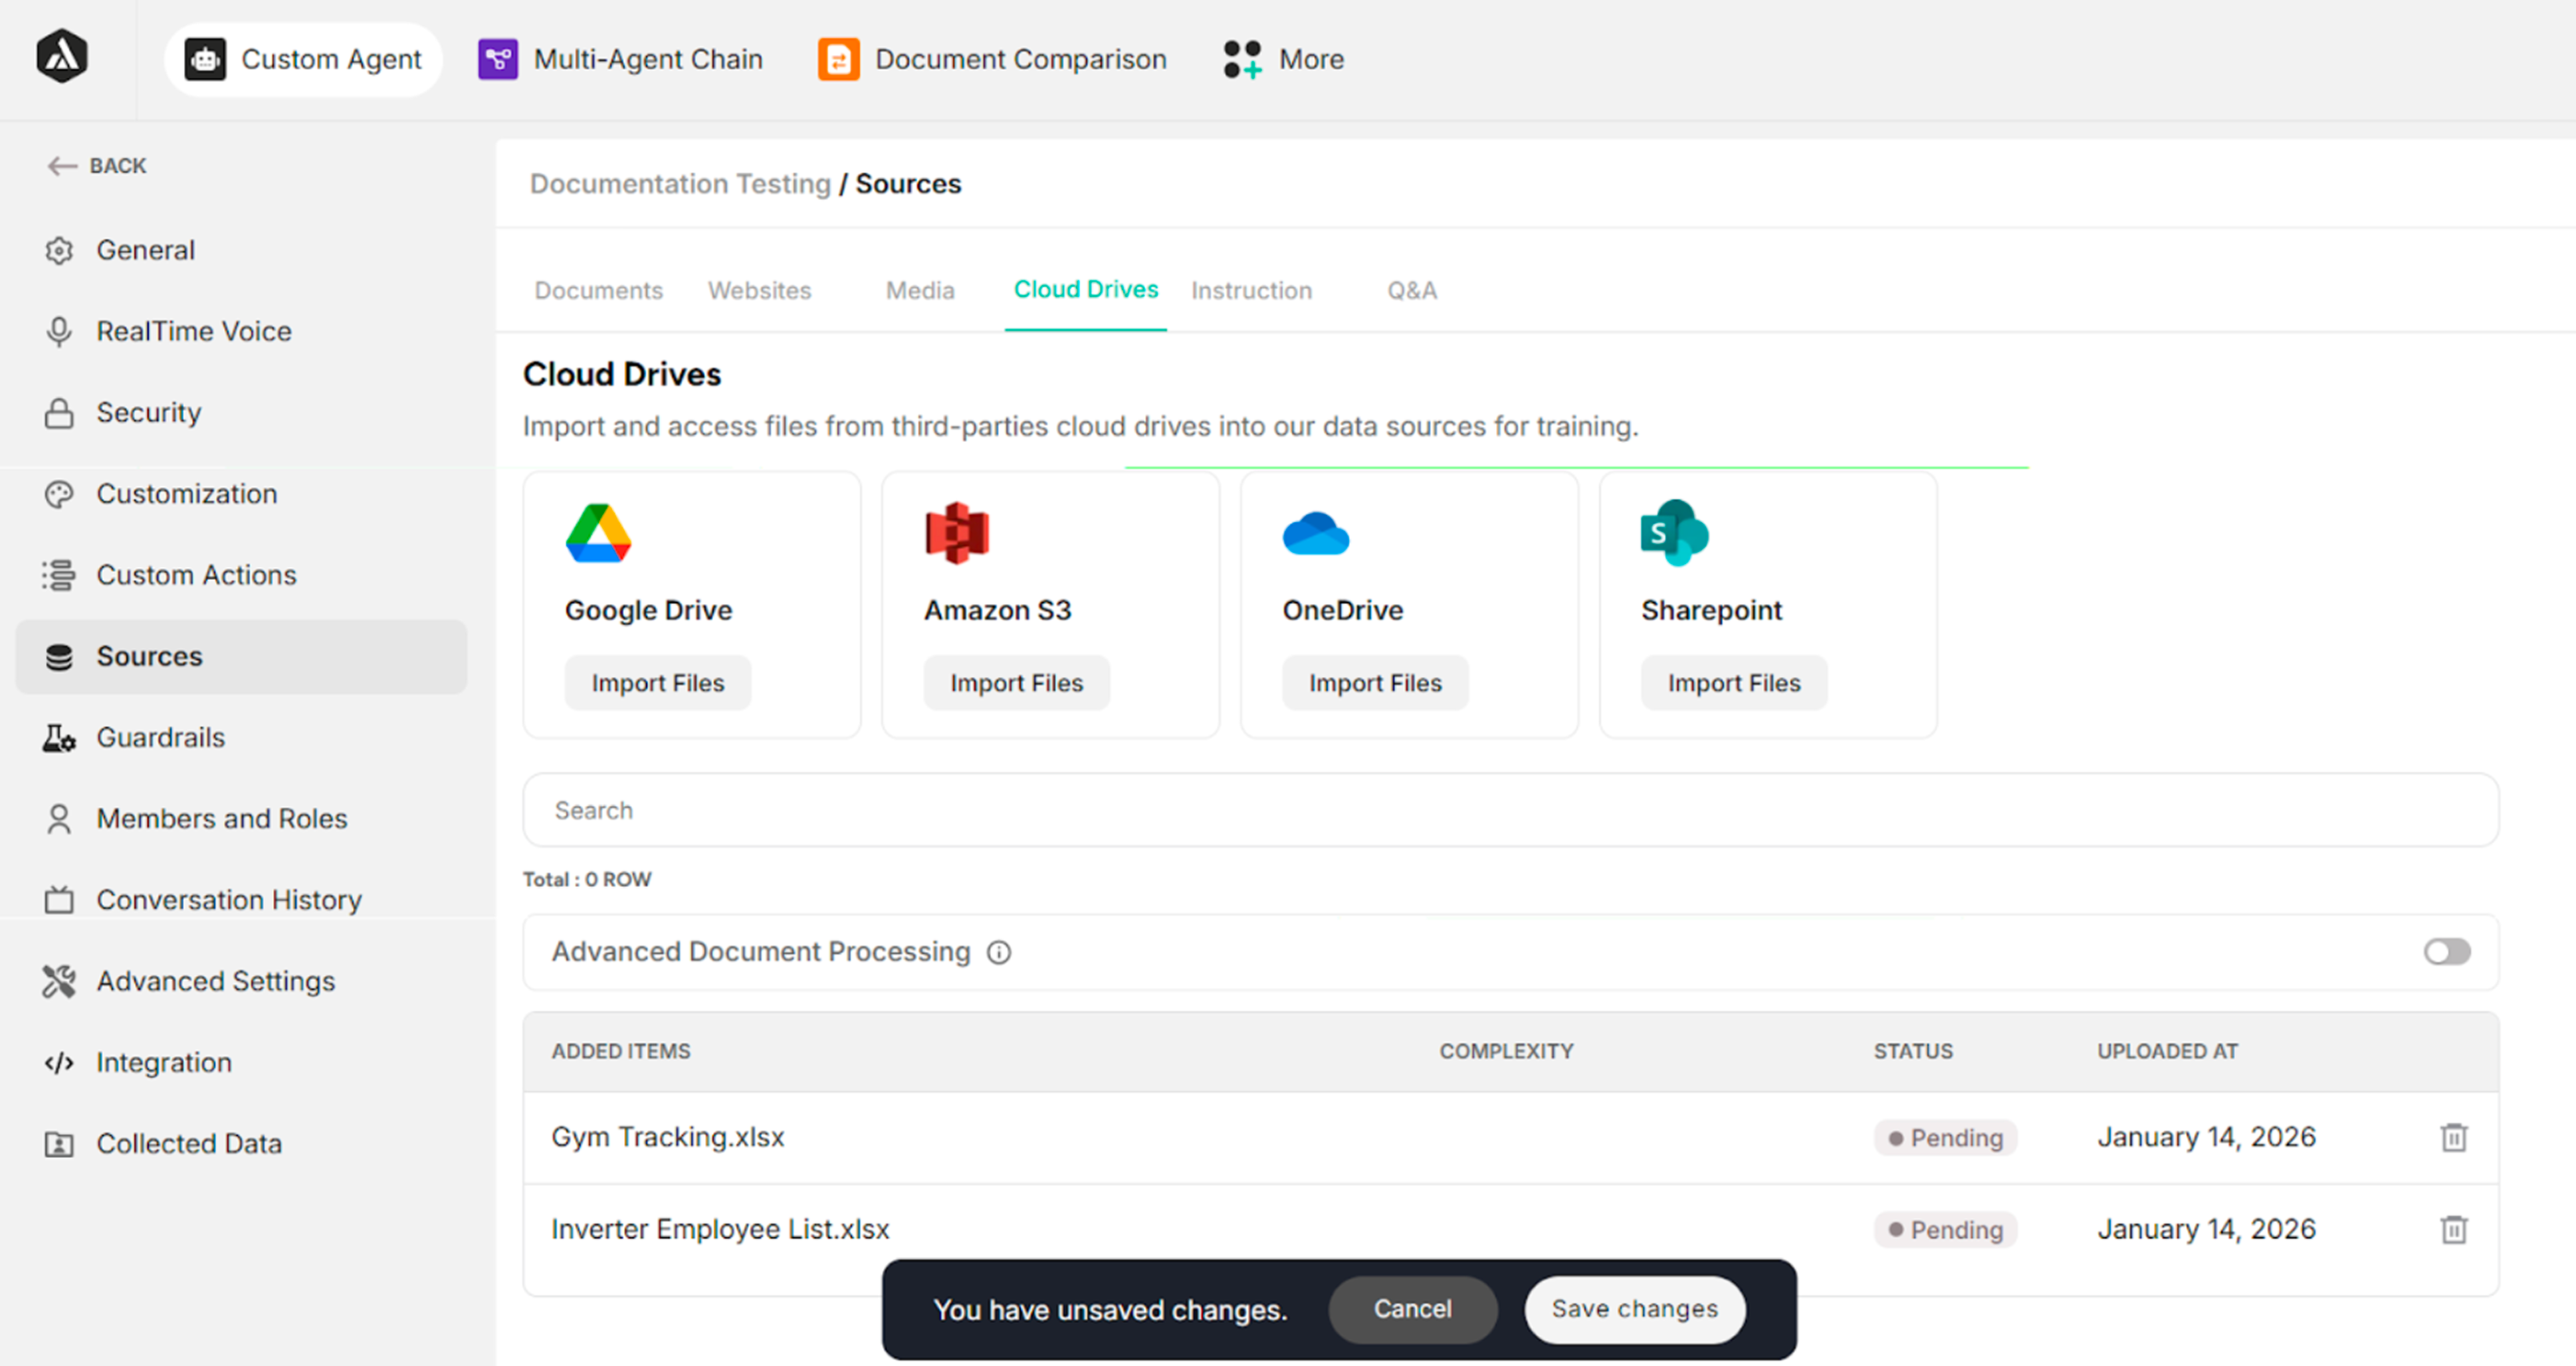This screenshot has width=2576, height=1366.
Task: Import Files from OneDrive
Action: [1375, 683]
